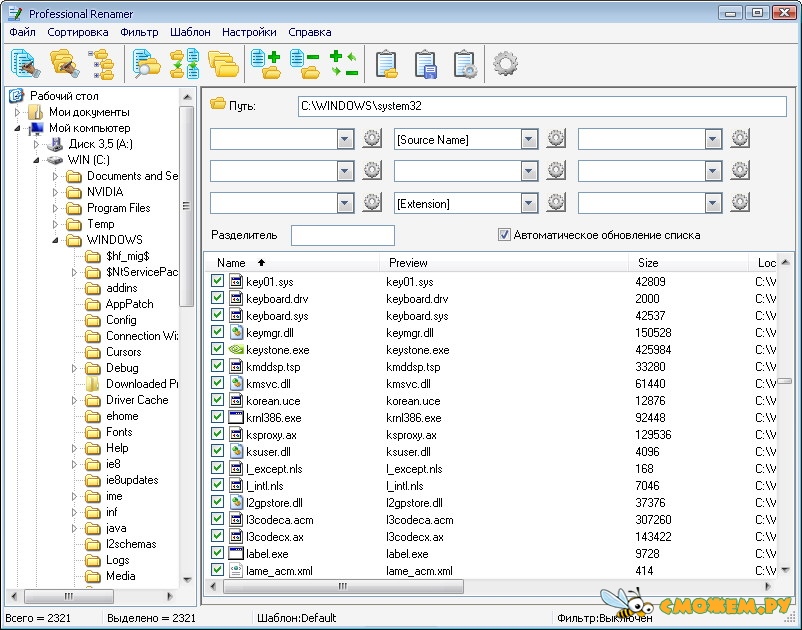The height and width of the screenshot is (630, 802).
Task: Click the plus-minus arrows toolbar icon
Action: (344, 64)
